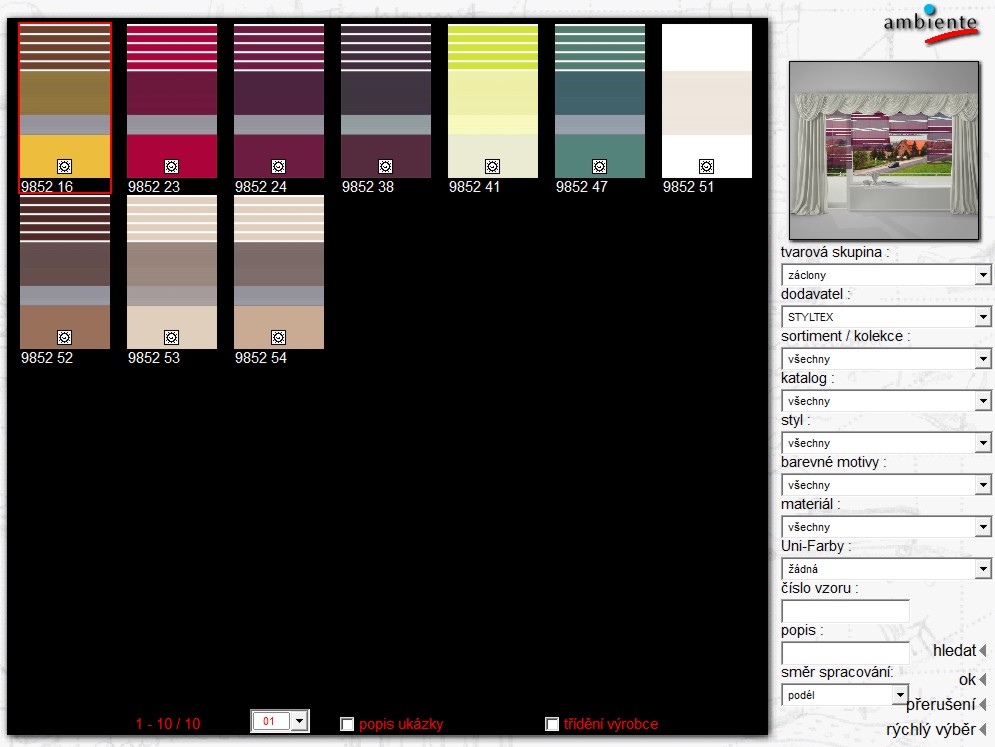Click the detail icon on swatch 9852 54

(278, 337)
